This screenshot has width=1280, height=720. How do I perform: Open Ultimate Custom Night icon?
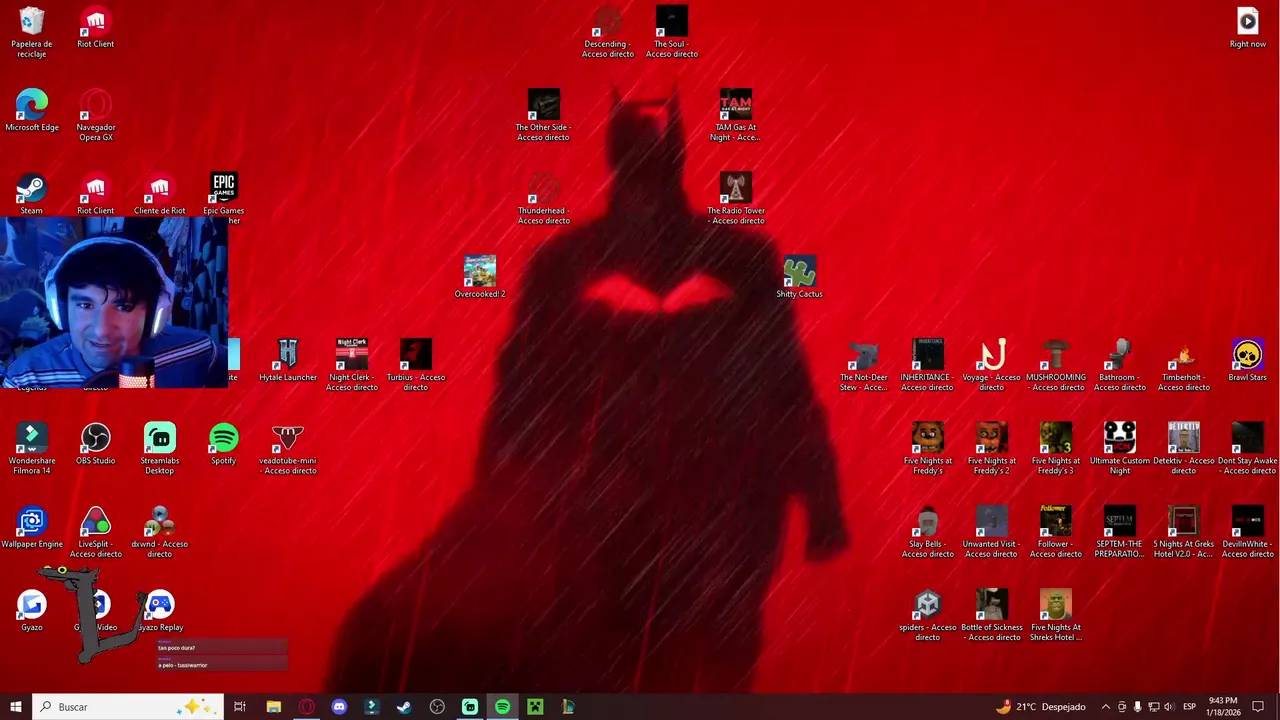pyautogui.click(x=1120, y=449)
